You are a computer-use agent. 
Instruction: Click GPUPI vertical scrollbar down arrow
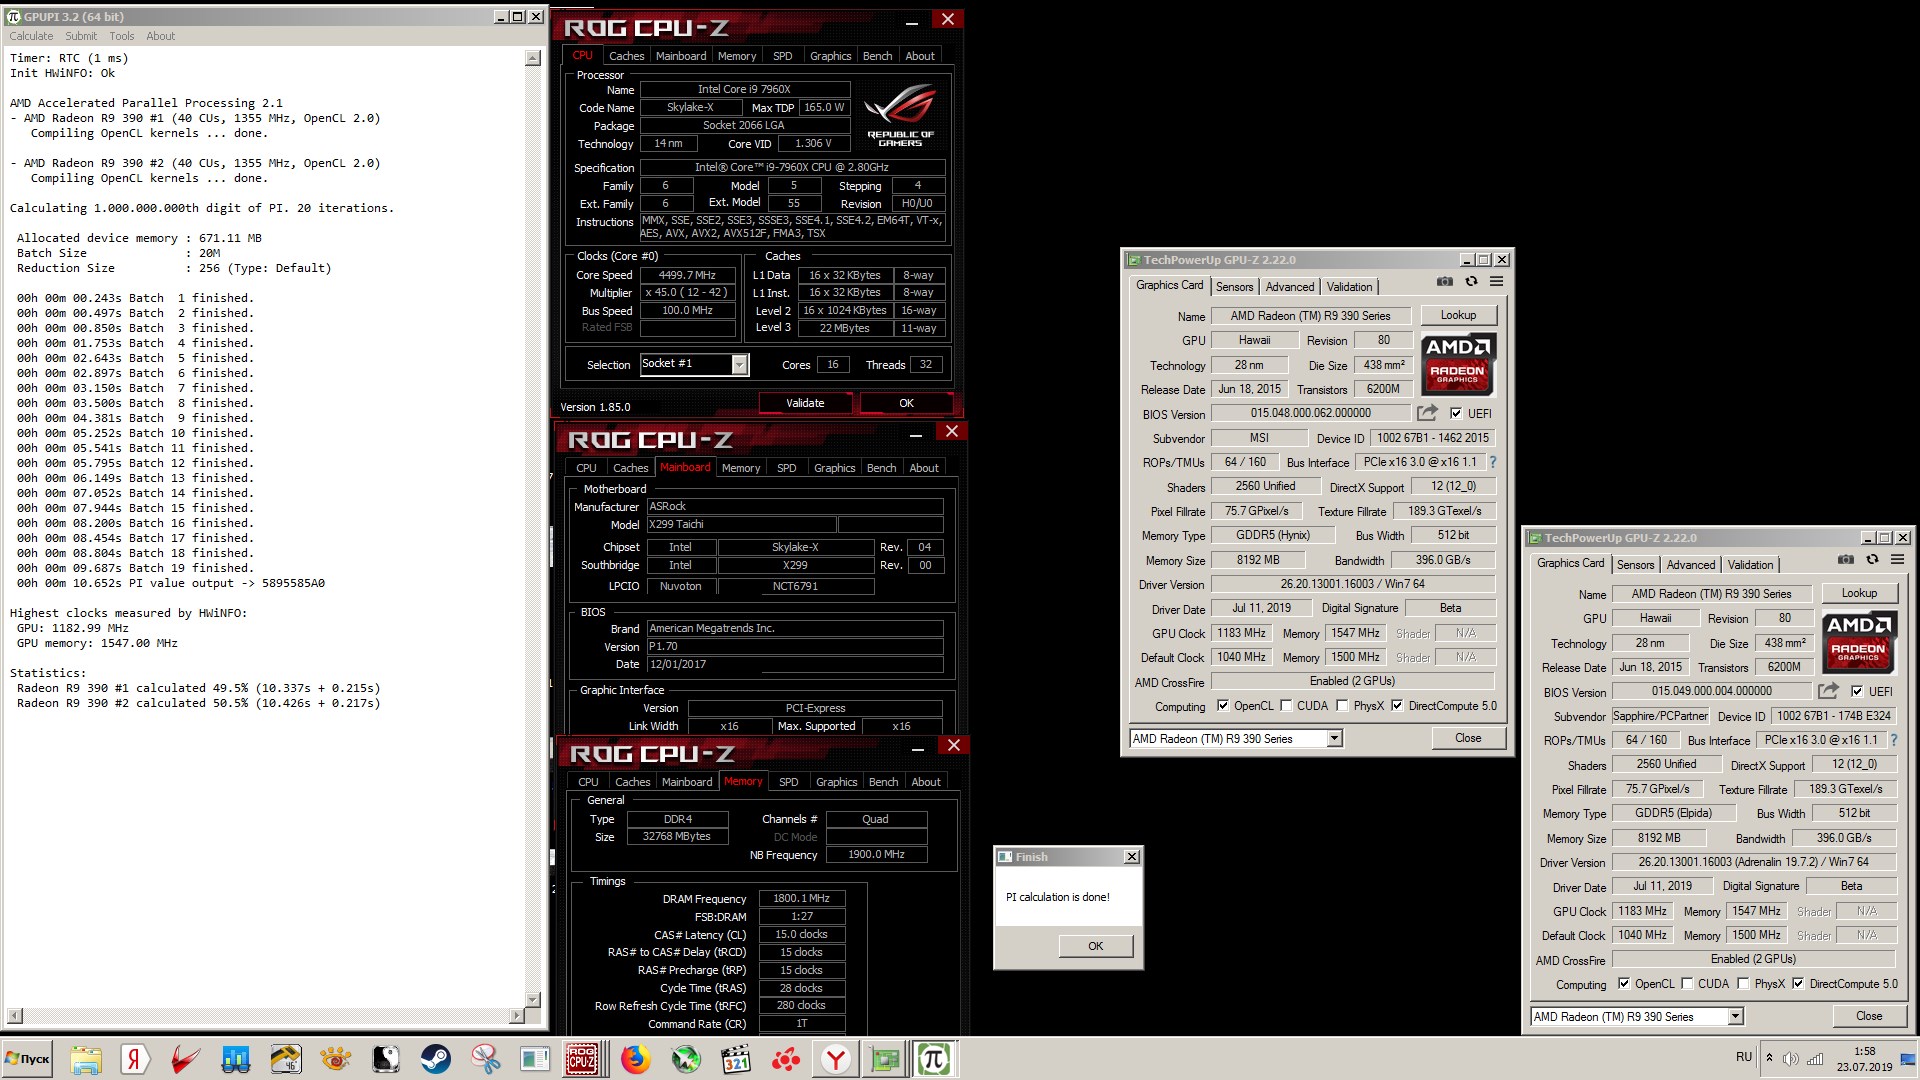click(533, 999)
